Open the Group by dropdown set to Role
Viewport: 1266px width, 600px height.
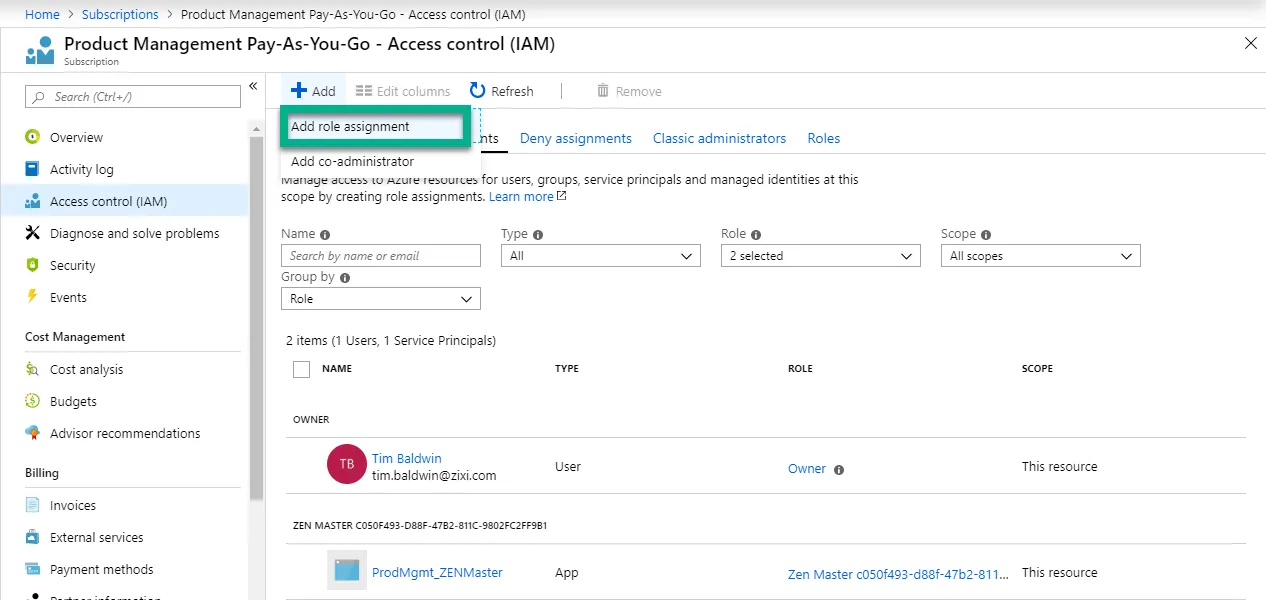pyautogui.click(x=380, y=299)
